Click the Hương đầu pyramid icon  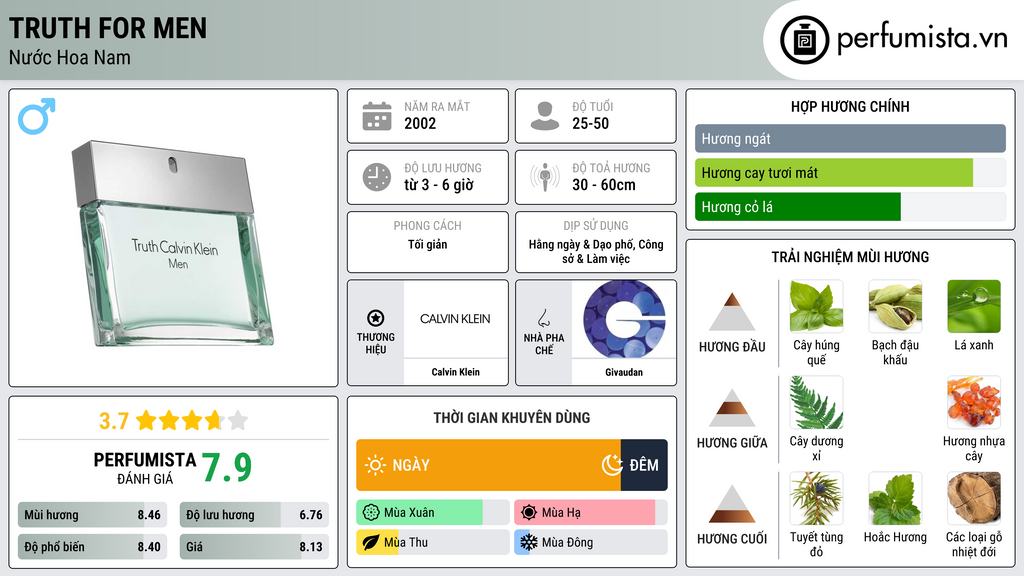(x=732, y=312)
